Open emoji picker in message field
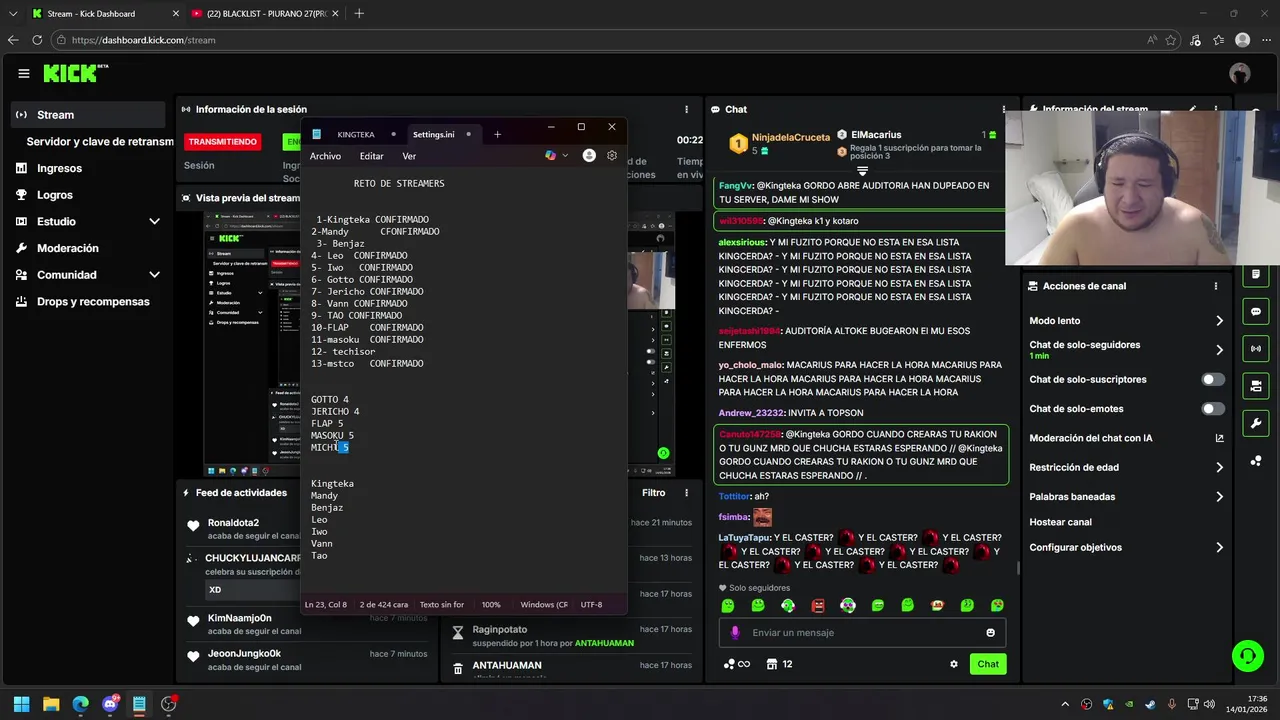The width and height of the screenshot is (1280, 720). (x=991, y=633)
